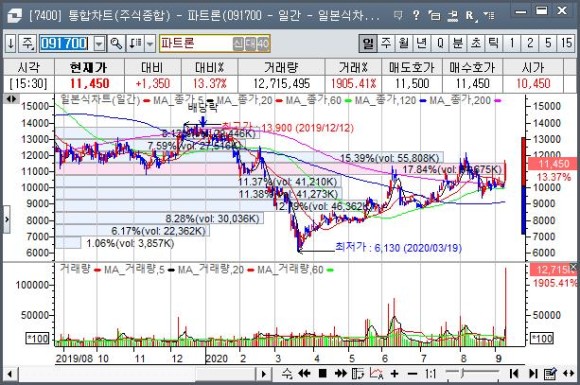Expand the dropdown arrow next to sort icon

coord(150,44)
